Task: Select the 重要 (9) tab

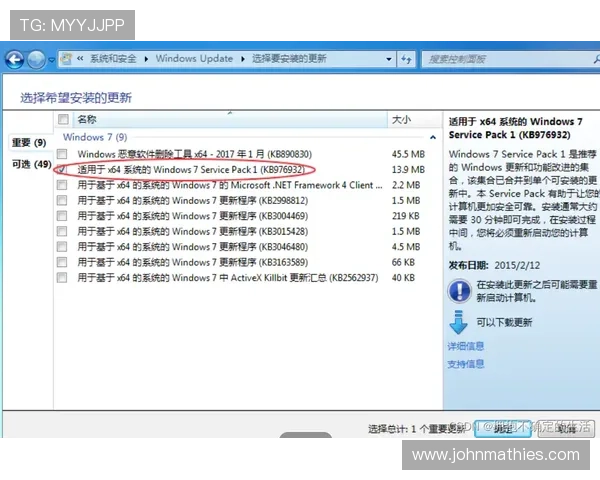Action: pyautogui.click(x=29, y=143)
